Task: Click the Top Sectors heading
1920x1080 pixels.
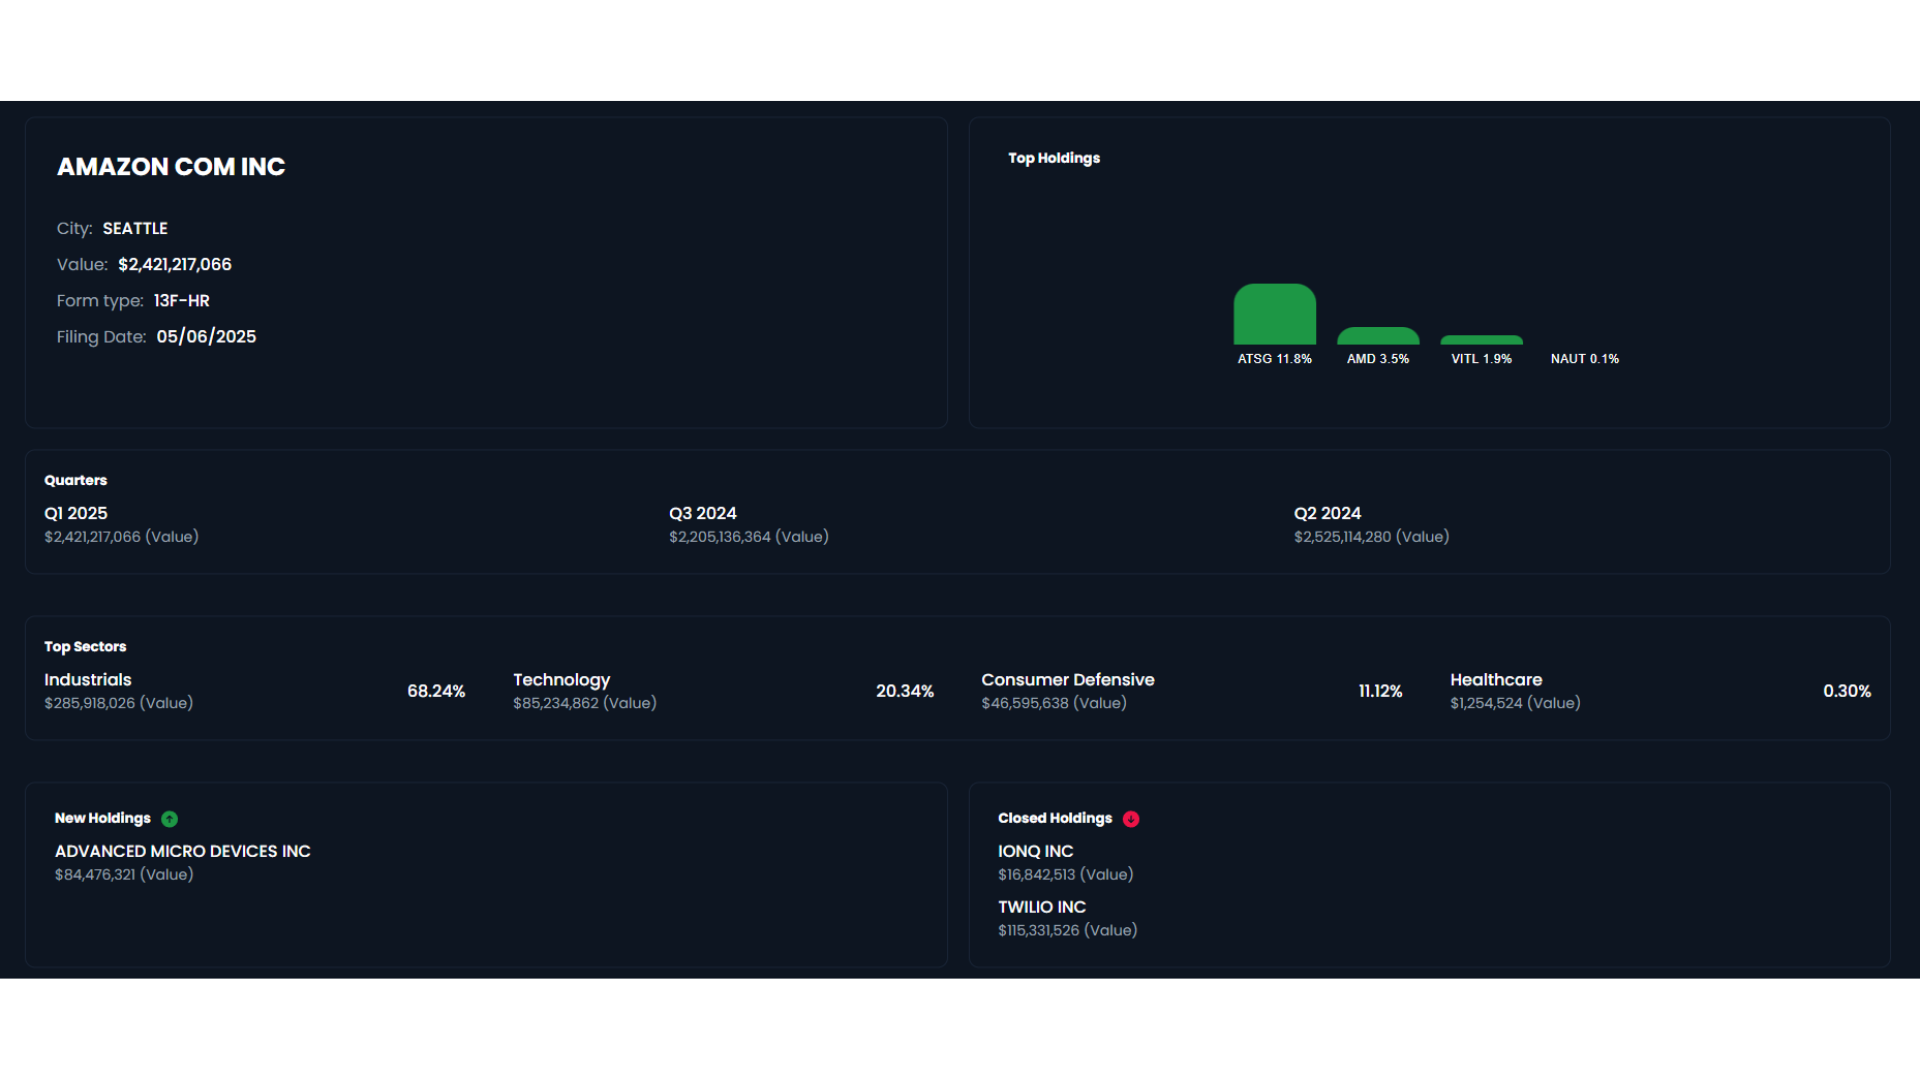Action: [85, 647]
